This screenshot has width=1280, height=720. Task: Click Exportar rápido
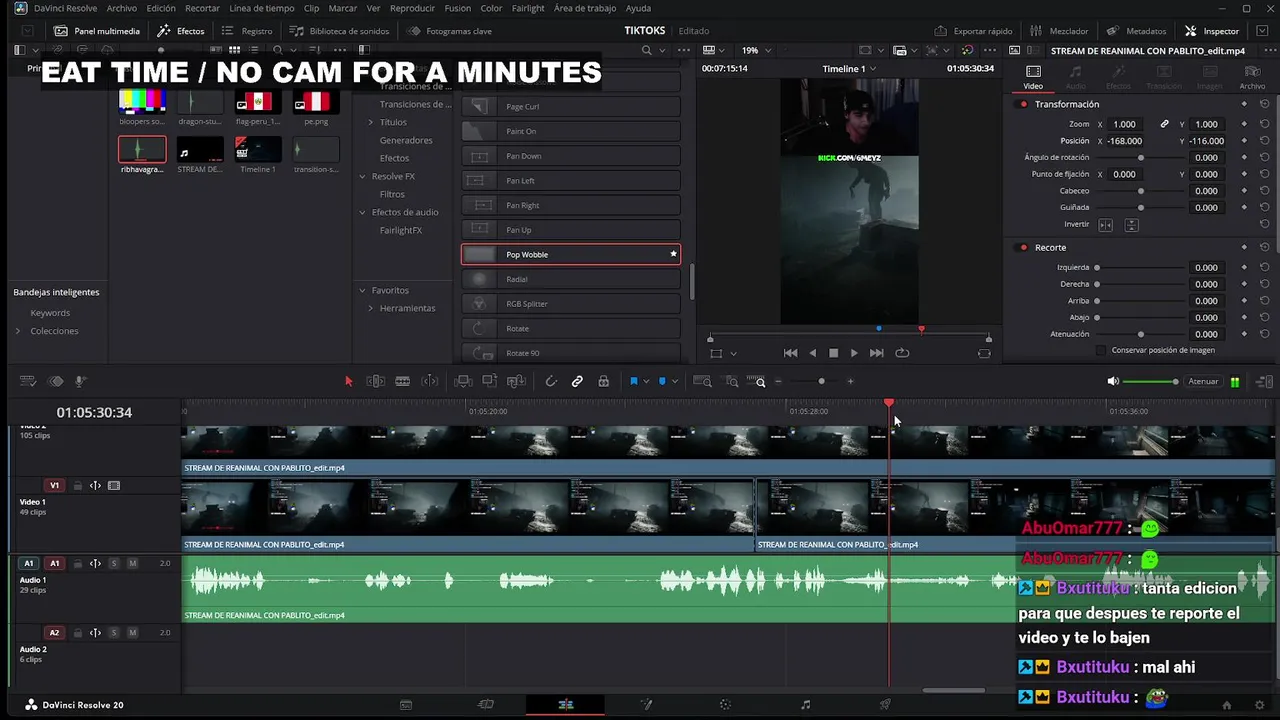(x=973, y=31)
